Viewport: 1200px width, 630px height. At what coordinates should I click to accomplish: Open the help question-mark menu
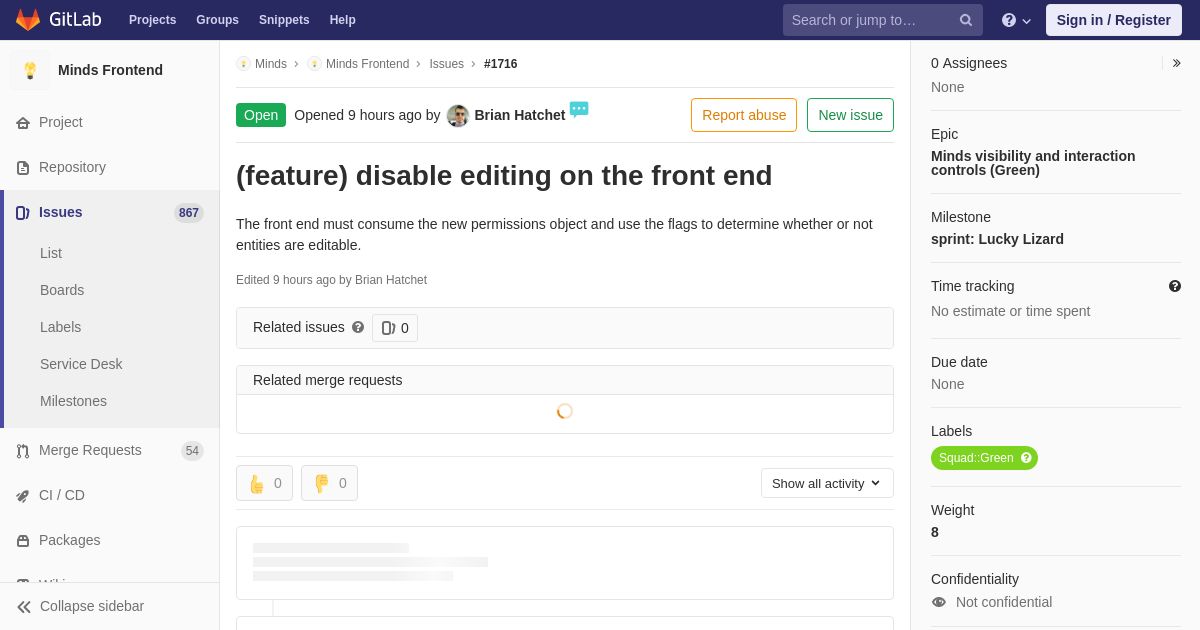(1016, 20)
